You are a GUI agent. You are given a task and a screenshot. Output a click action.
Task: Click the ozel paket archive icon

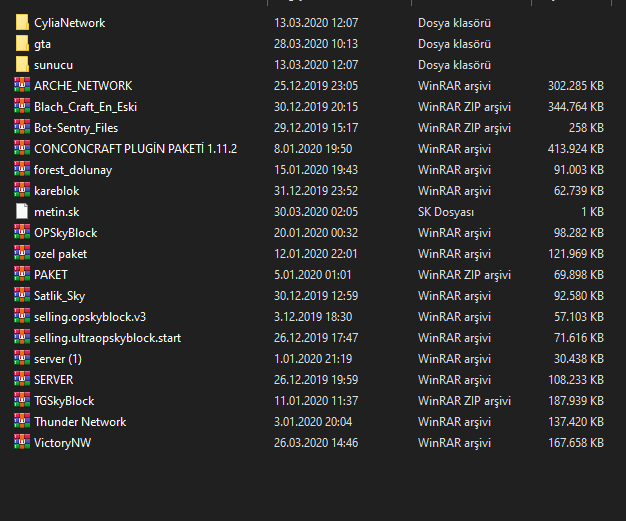click(22, 253)
